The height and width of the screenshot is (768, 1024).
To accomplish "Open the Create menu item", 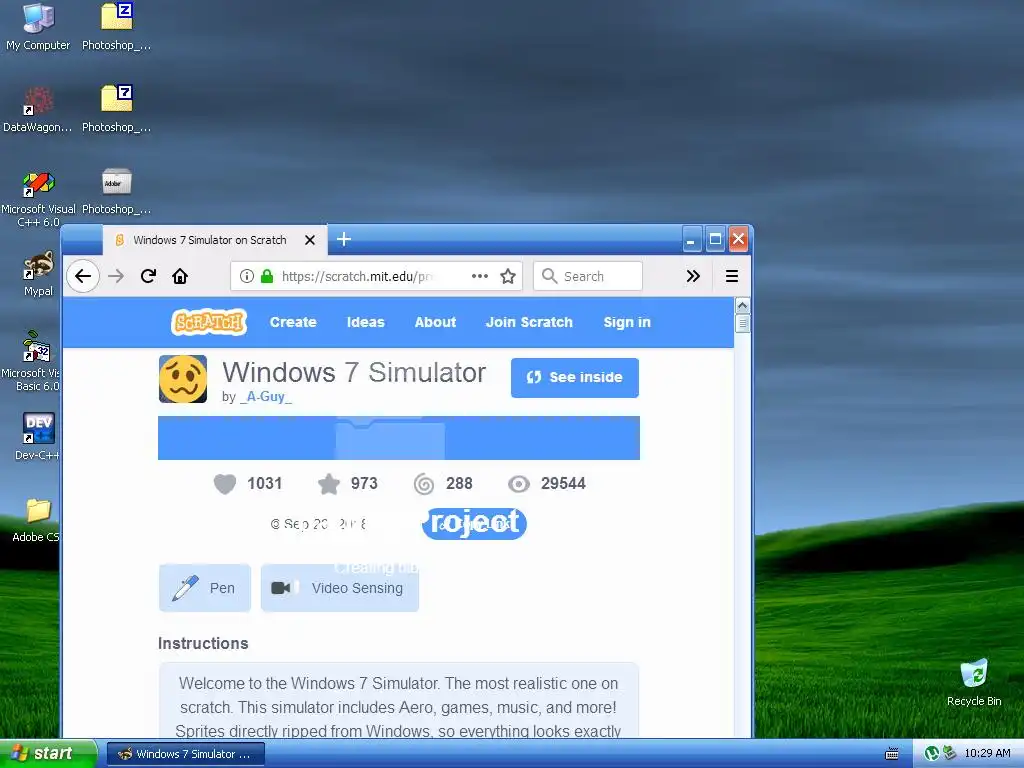I will 293,322.
